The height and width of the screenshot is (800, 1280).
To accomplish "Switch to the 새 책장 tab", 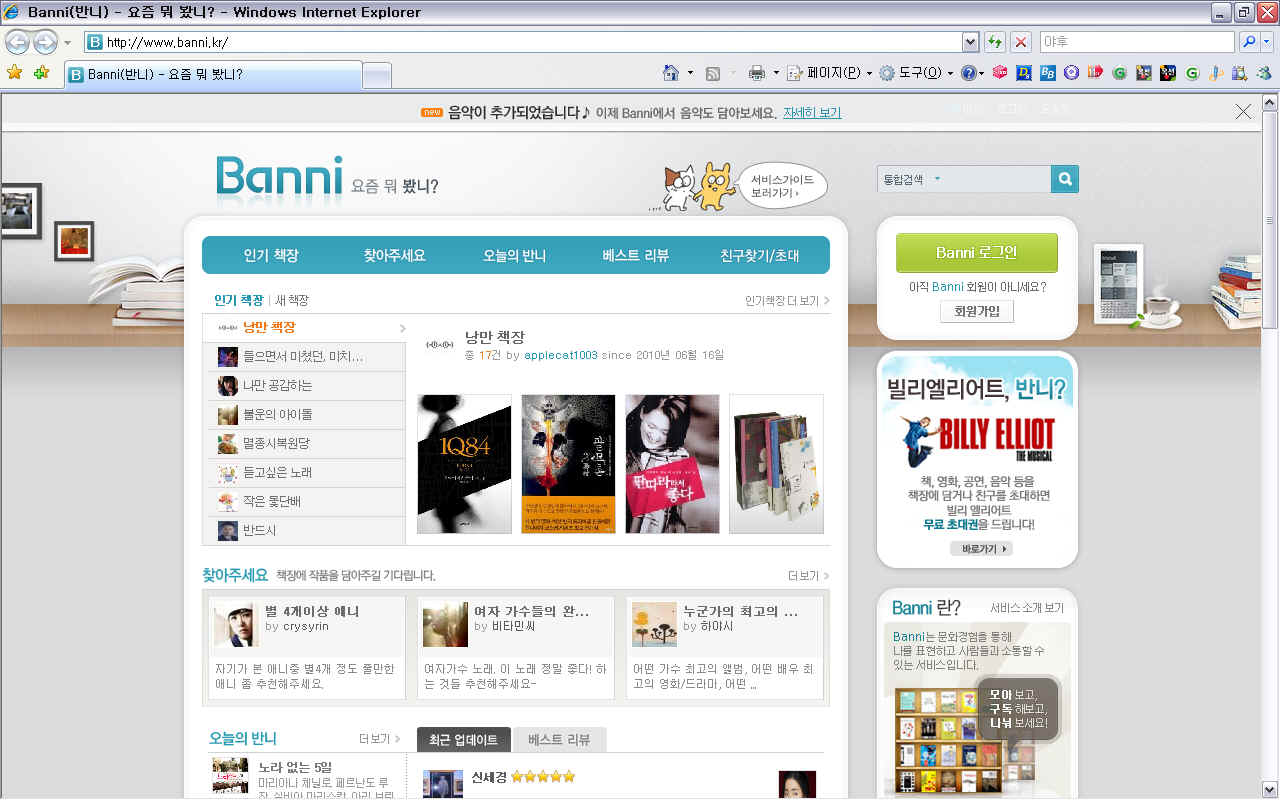I will tap(292, 300).
